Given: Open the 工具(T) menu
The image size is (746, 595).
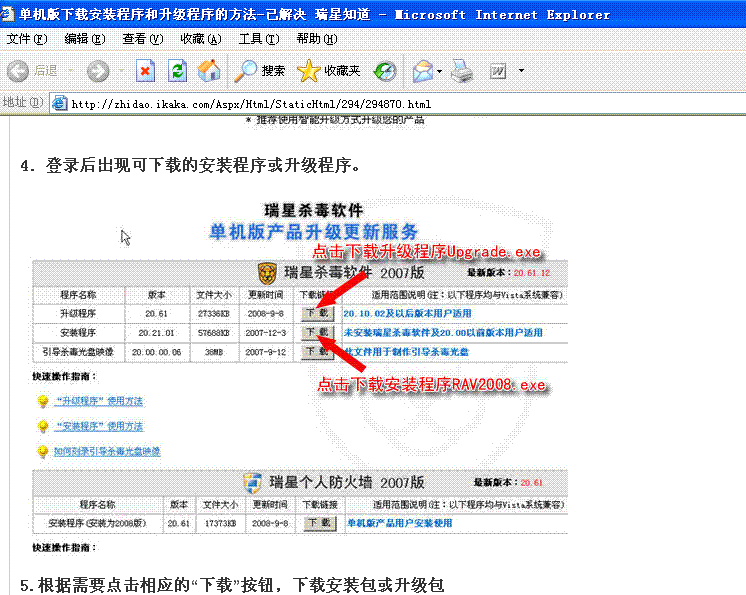Looking at the screenshot, I should point(259,39).
